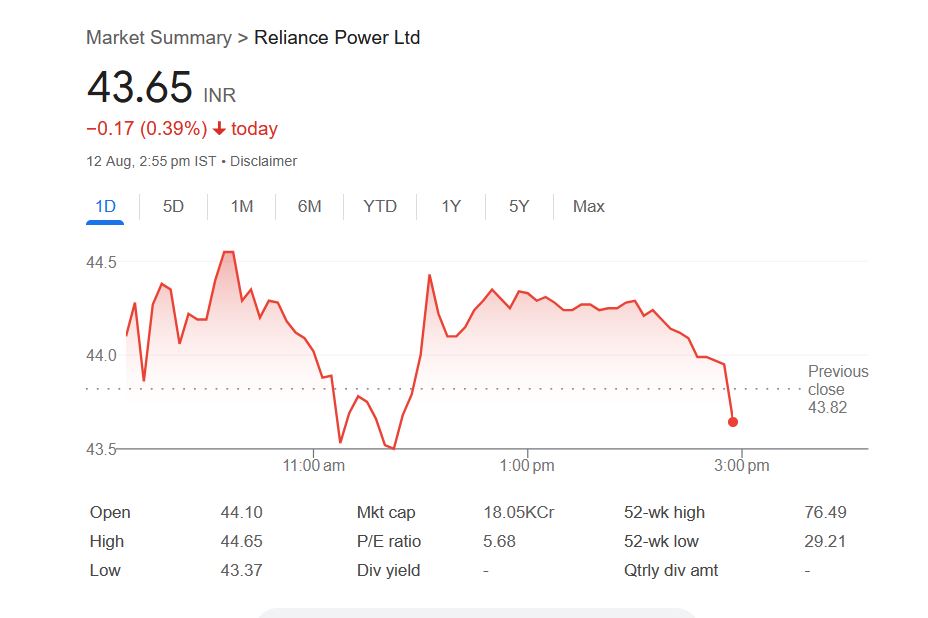The height and width of the screenshot is (618, 928).
Task: Click the 52-wk high value 76.49
Action: tap(825, 513)
